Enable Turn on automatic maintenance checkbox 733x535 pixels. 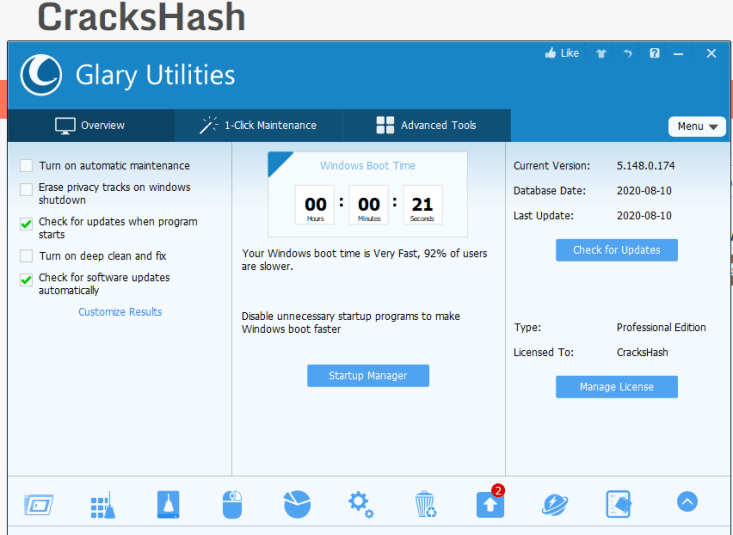pos(27,166)
